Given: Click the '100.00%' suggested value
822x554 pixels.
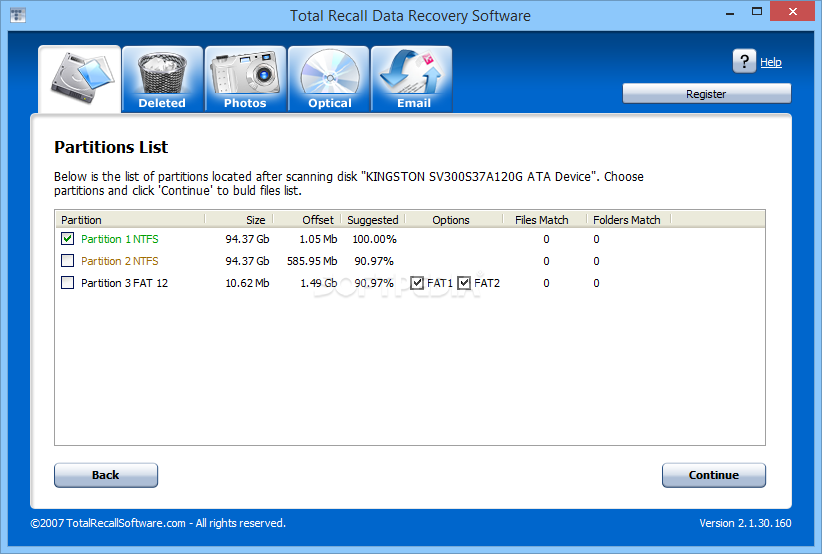Looking at the screenshot, I should [x=374, y=239].
